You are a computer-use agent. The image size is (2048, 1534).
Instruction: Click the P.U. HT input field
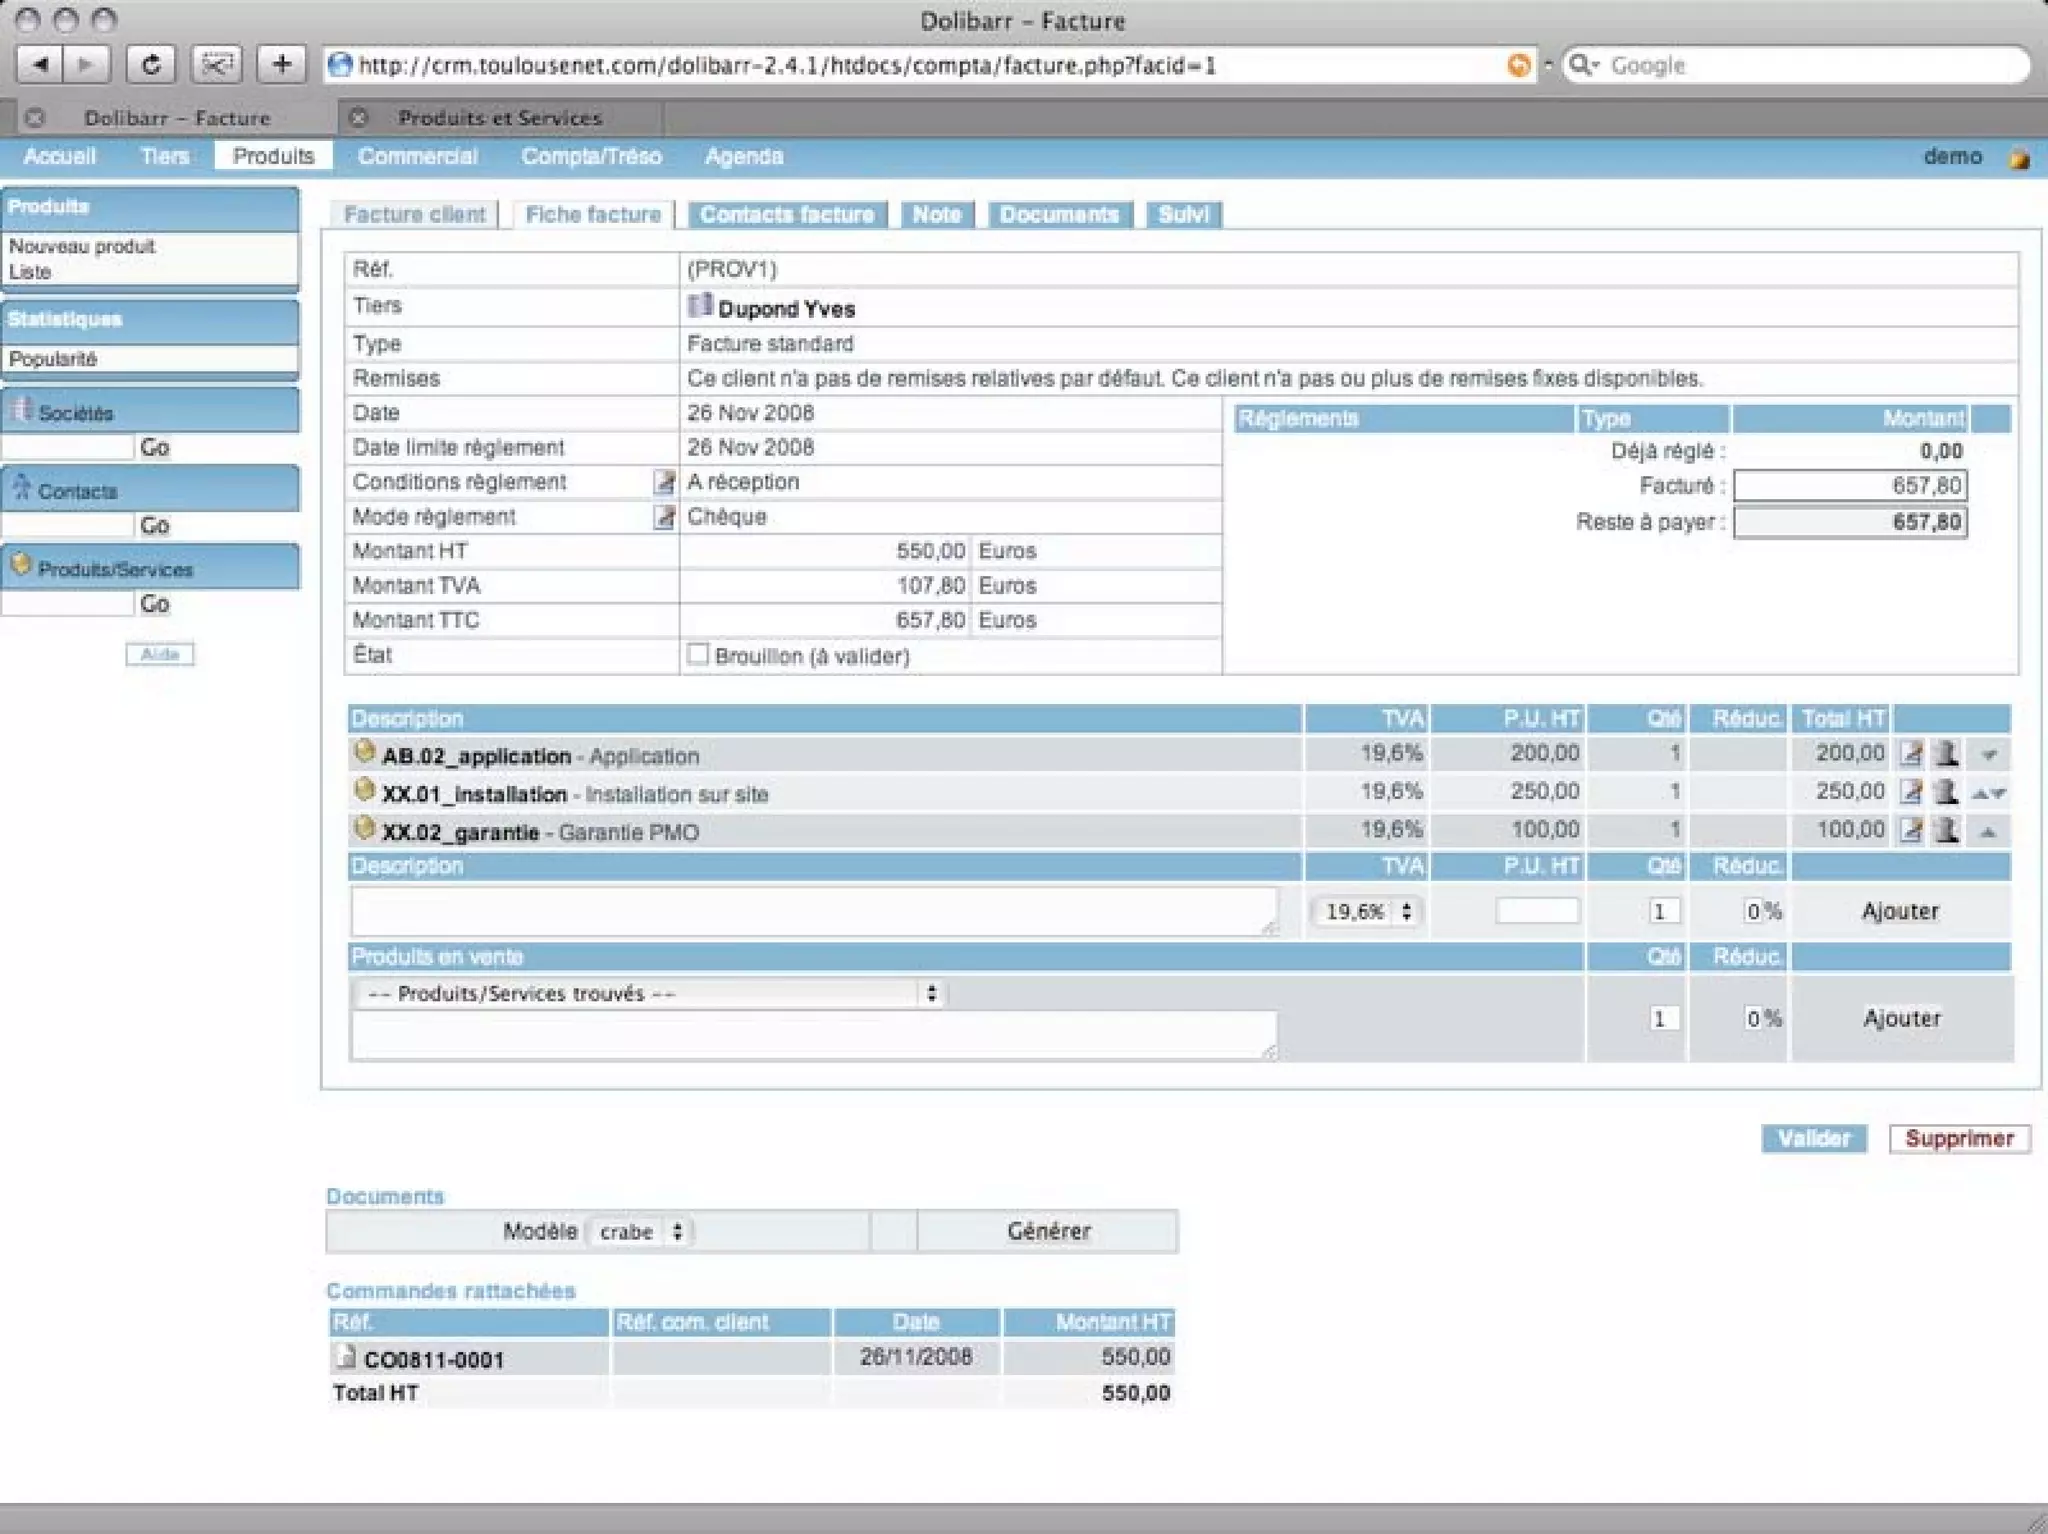[x=1537, y=910]
